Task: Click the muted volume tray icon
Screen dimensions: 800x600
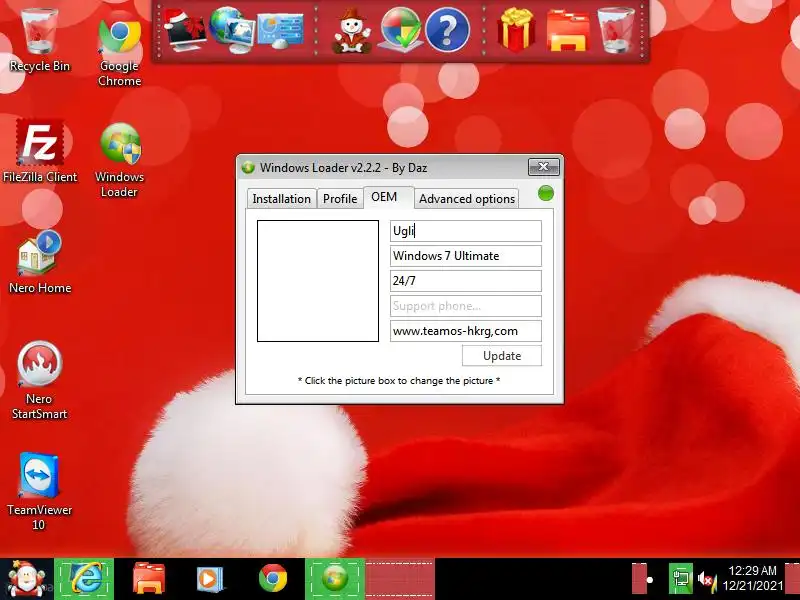Action: [707, 580]
